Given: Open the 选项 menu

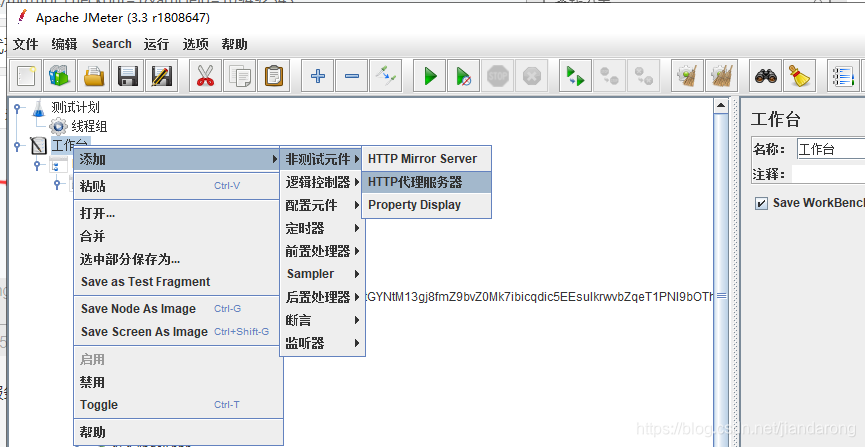Looking at the screenshot, I should click(195, 44).
